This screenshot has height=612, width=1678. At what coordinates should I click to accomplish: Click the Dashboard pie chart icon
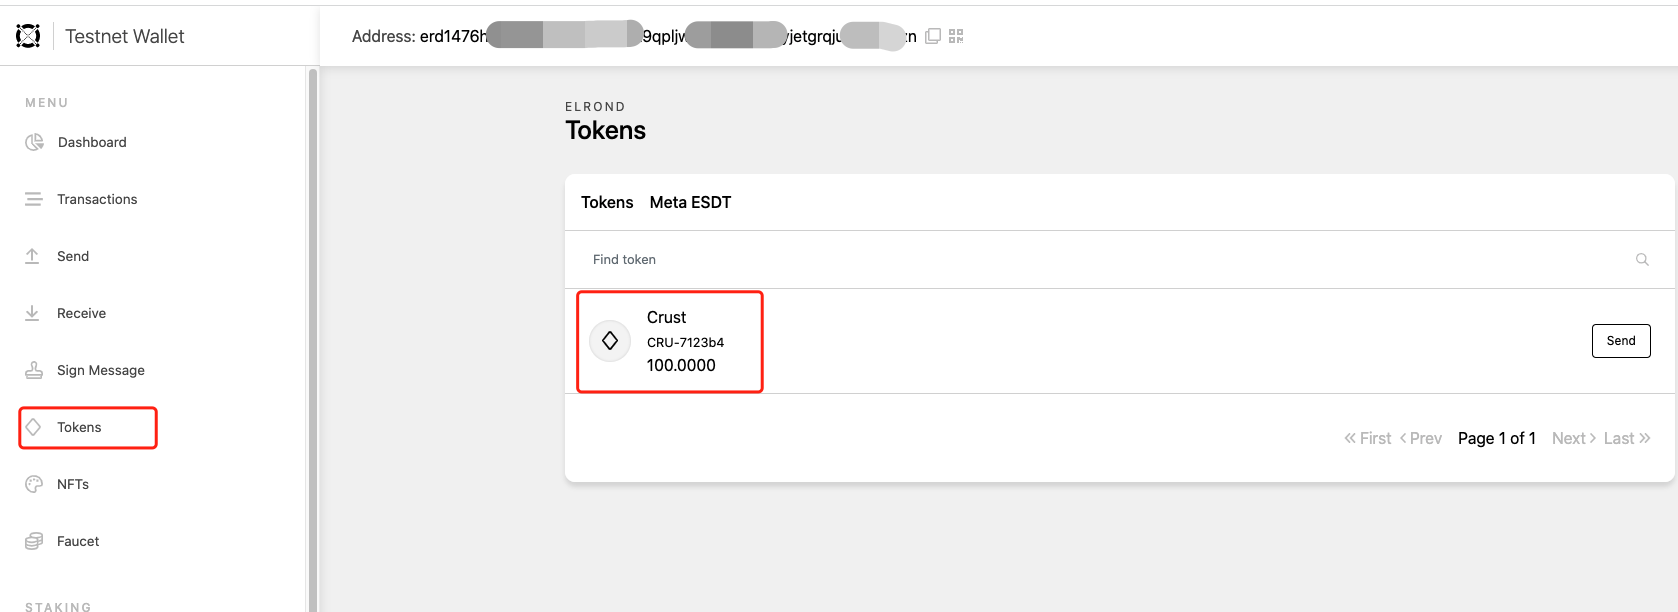tap(34, 142)
